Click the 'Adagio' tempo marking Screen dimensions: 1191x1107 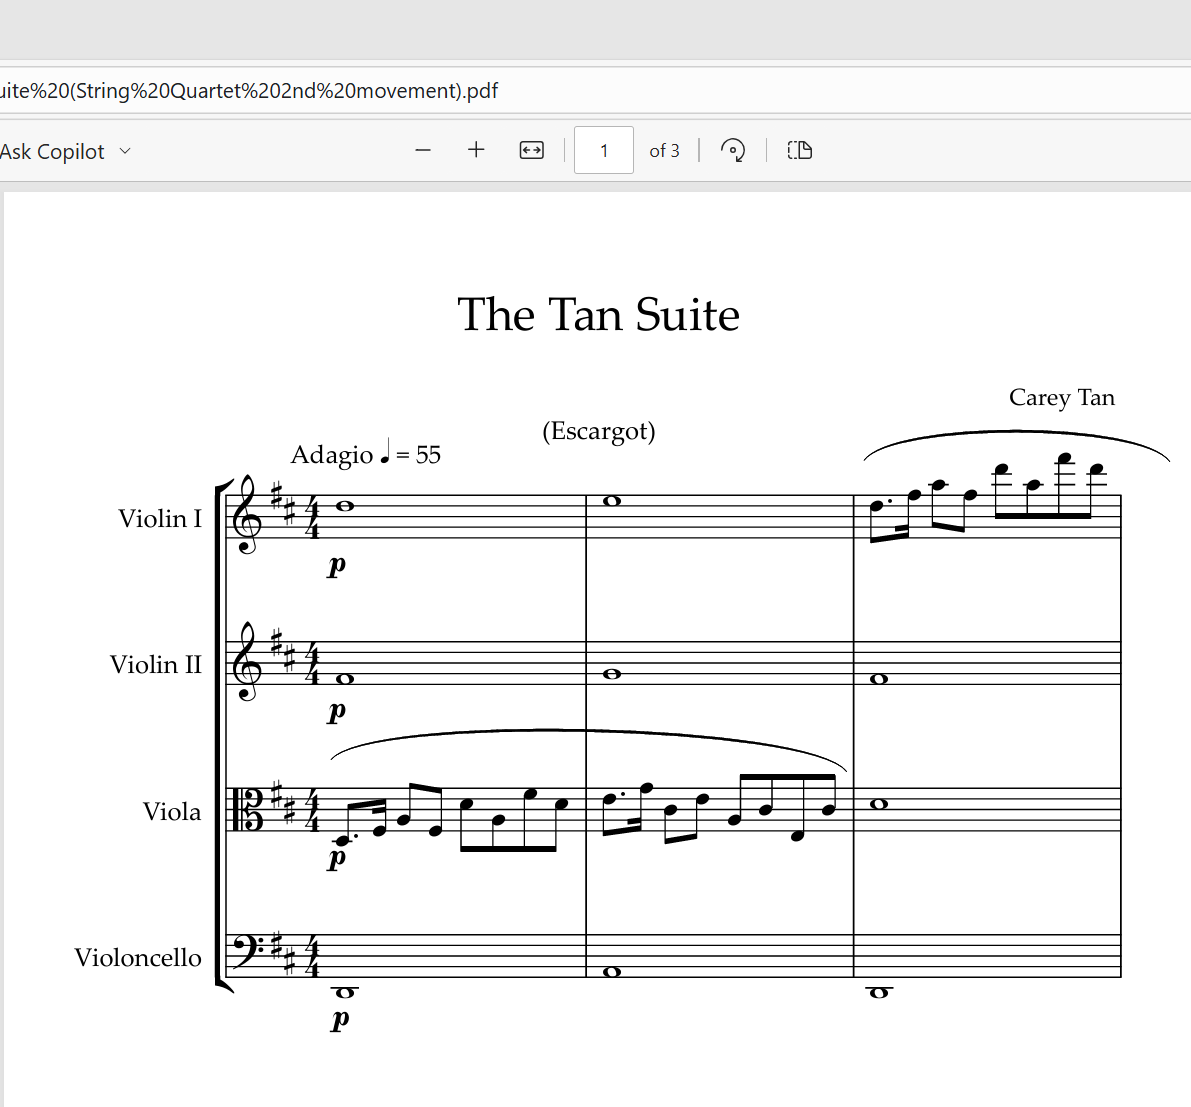(332, 454)
